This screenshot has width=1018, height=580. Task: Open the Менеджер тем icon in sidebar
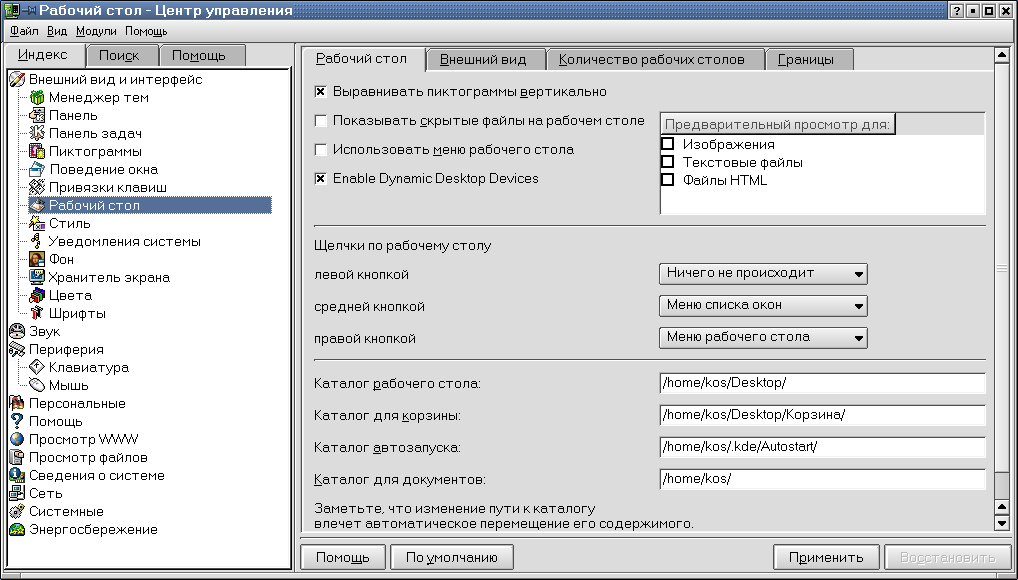[37, 98]
